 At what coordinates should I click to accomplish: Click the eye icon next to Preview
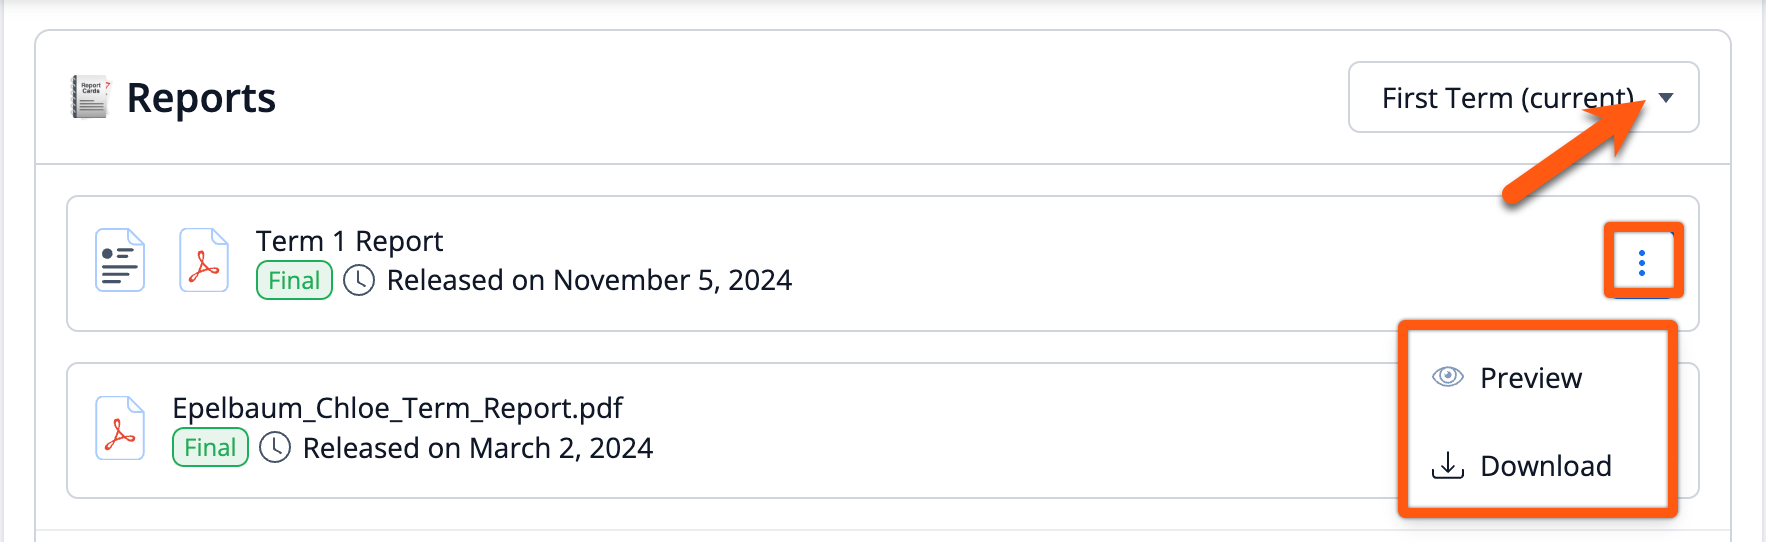click(1447, 377)
